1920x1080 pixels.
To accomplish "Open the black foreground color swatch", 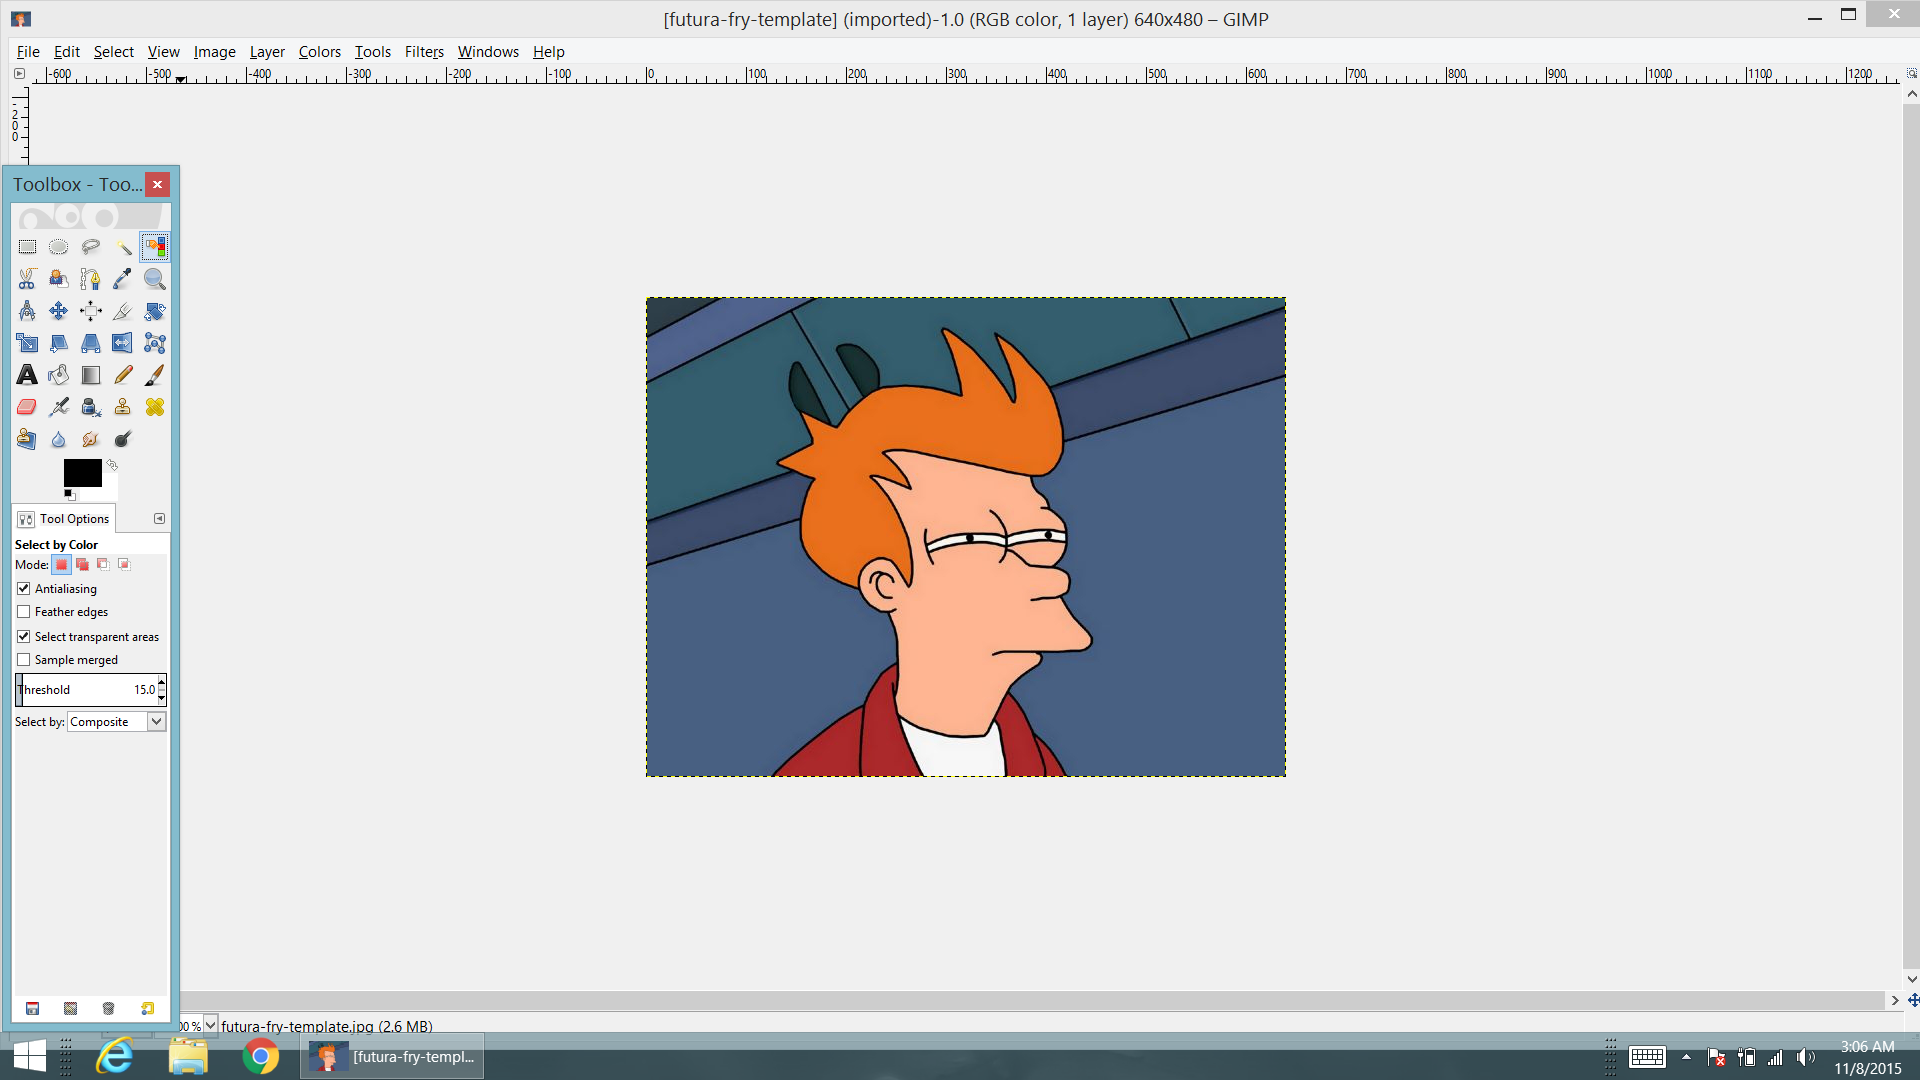I will click(x=82, y=472).
